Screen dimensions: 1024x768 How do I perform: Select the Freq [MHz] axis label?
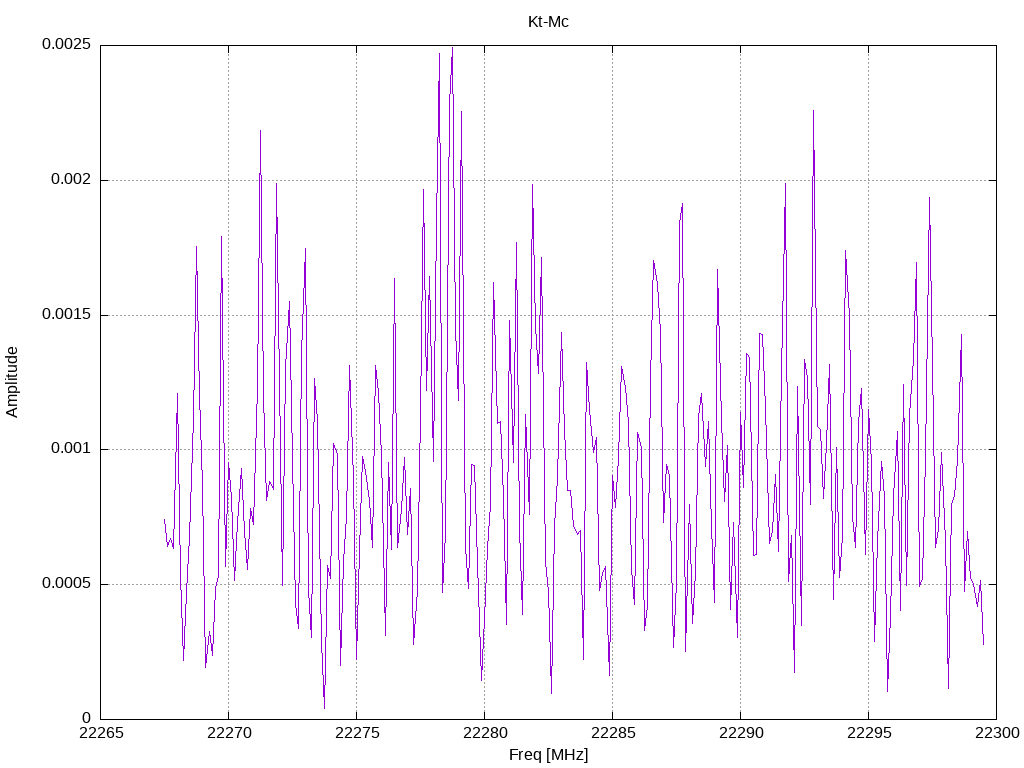(548, 755)
